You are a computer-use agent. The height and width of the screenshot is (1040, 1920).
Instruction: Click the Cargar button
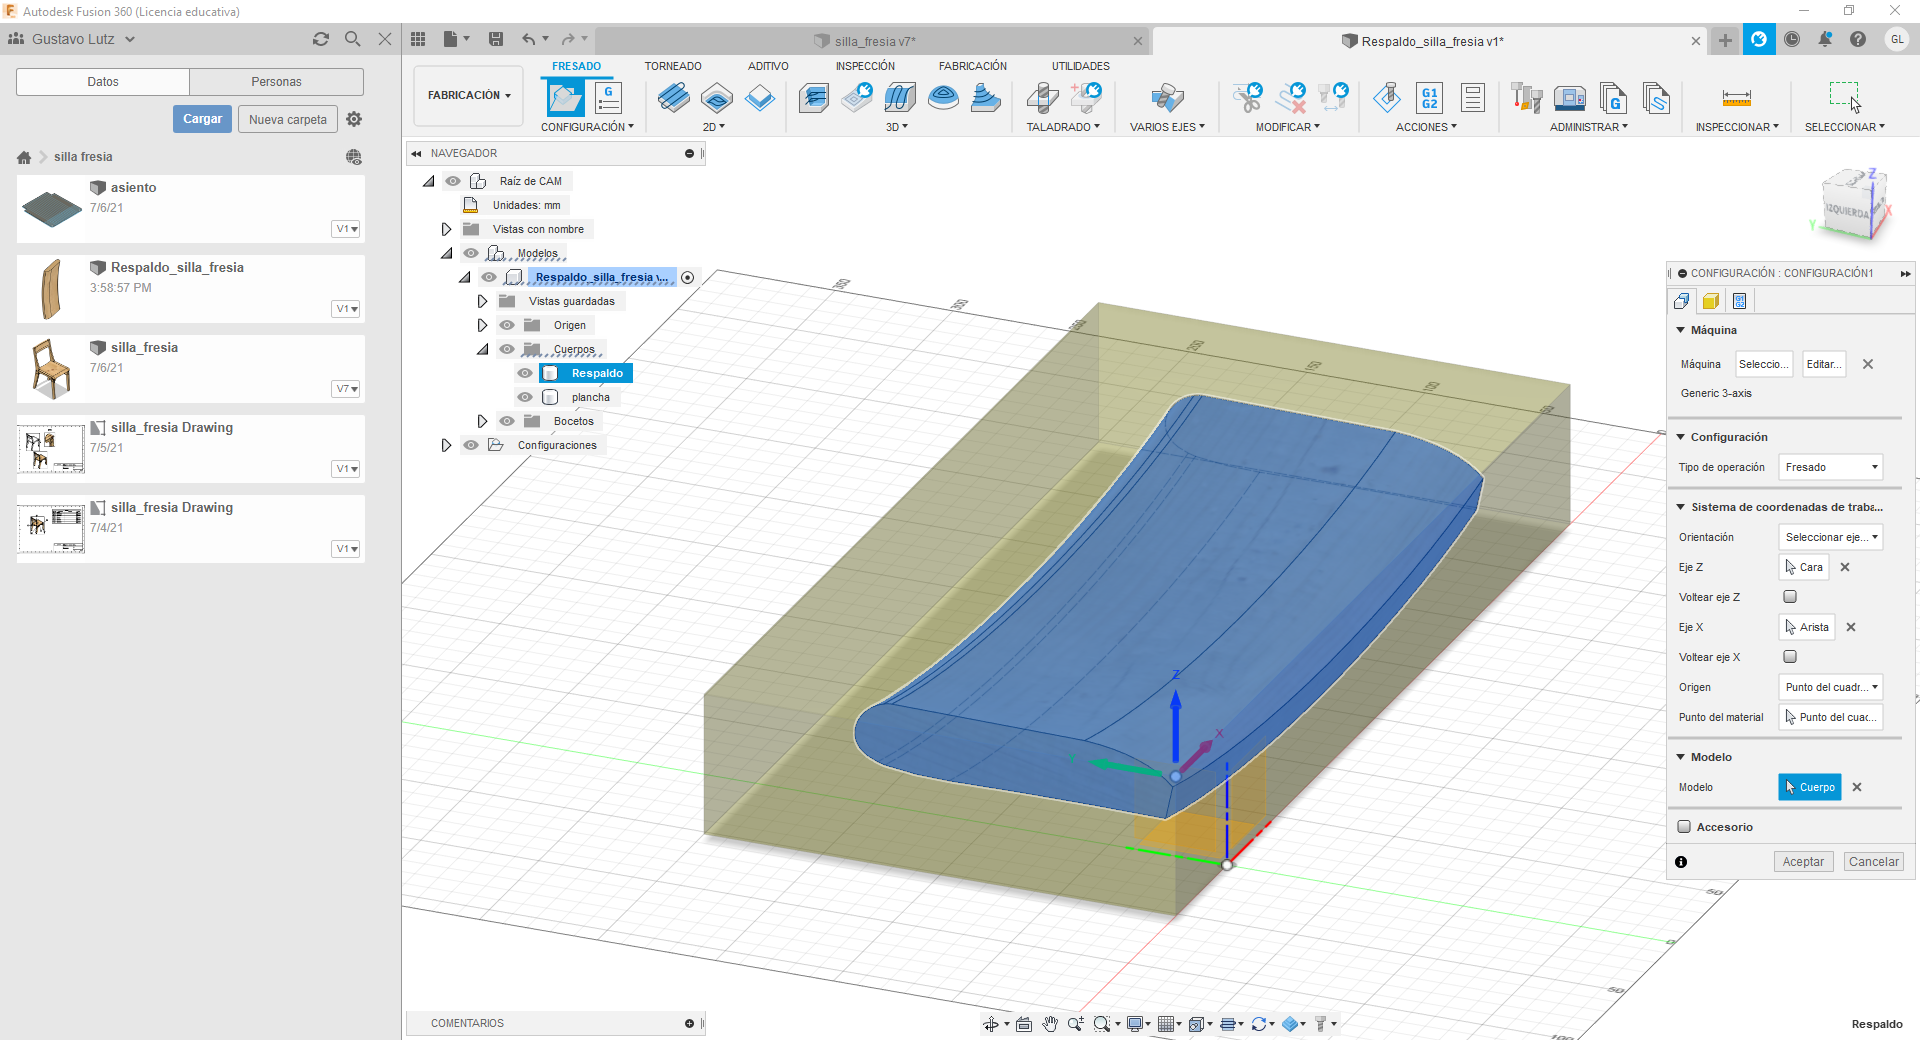[x=202, y=119]
